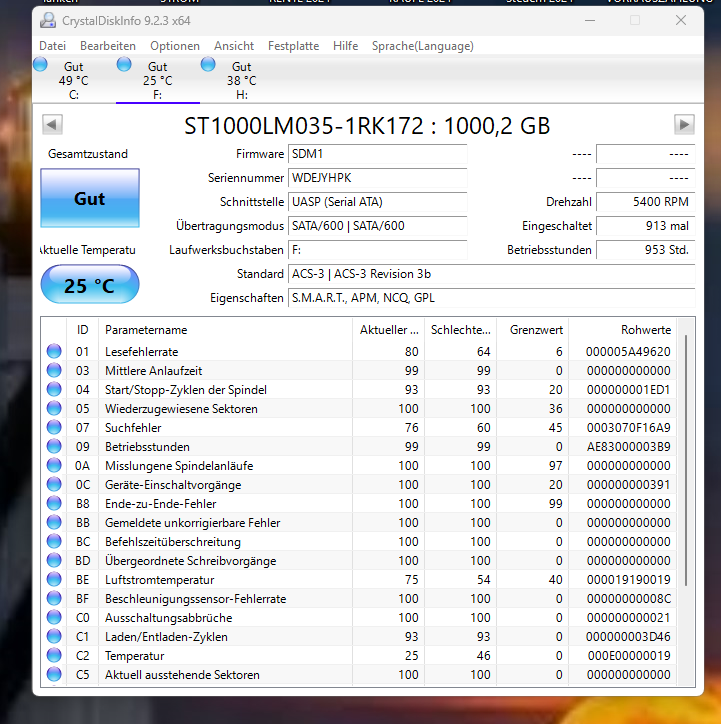
Task: Click the Betriebsstunden value 953 Std.
Action: pos(646,250)
